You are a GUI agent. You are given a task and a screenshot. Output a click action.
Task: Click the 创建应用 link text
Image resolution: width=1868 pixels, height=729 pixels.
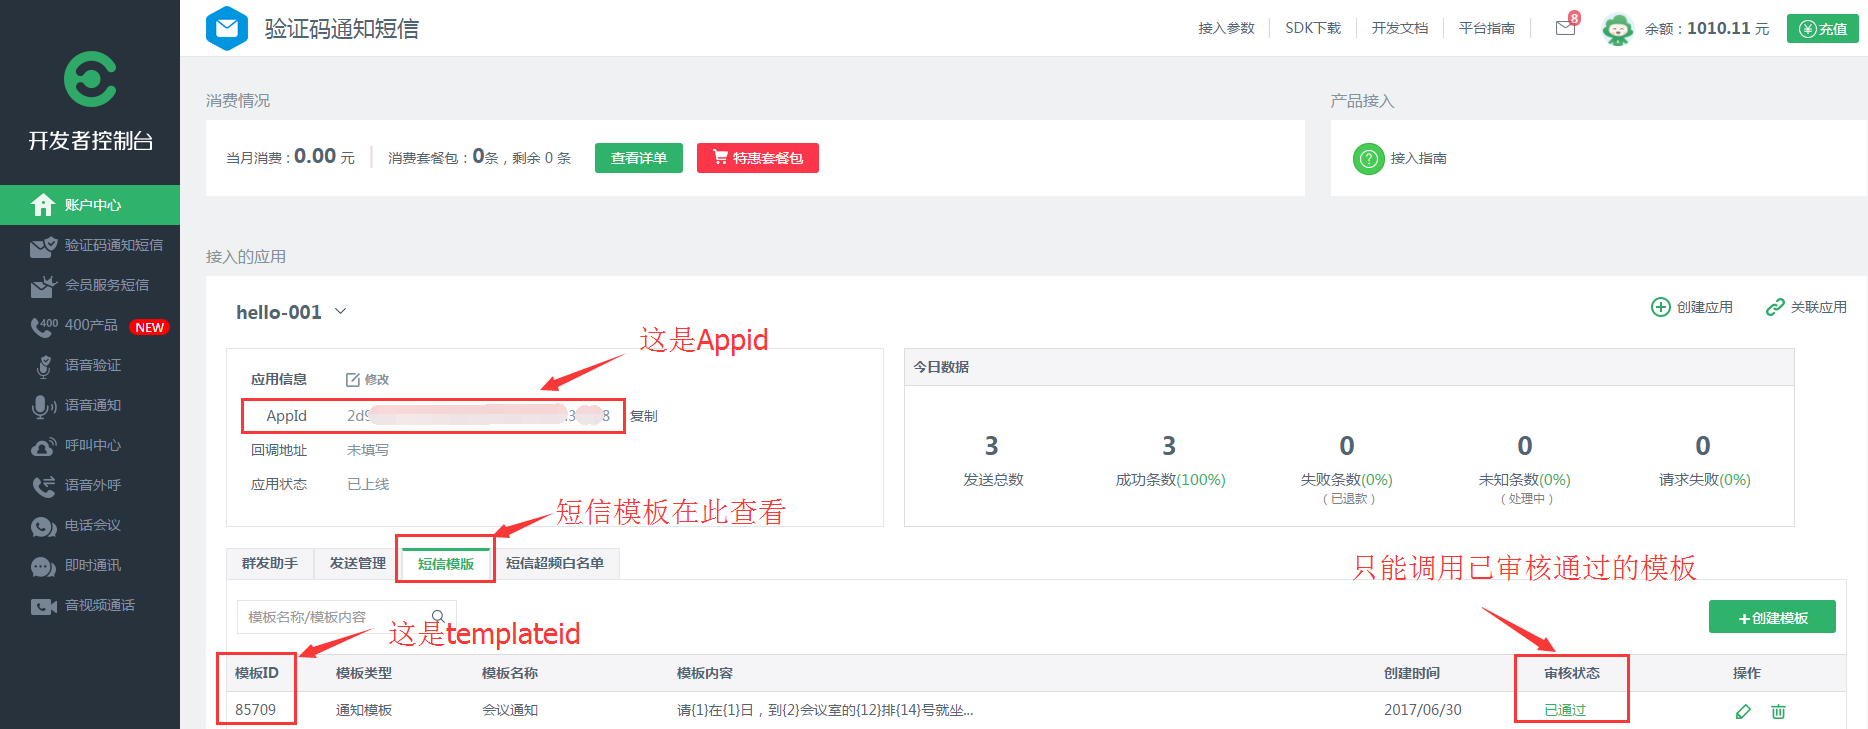click(1705, 307)
